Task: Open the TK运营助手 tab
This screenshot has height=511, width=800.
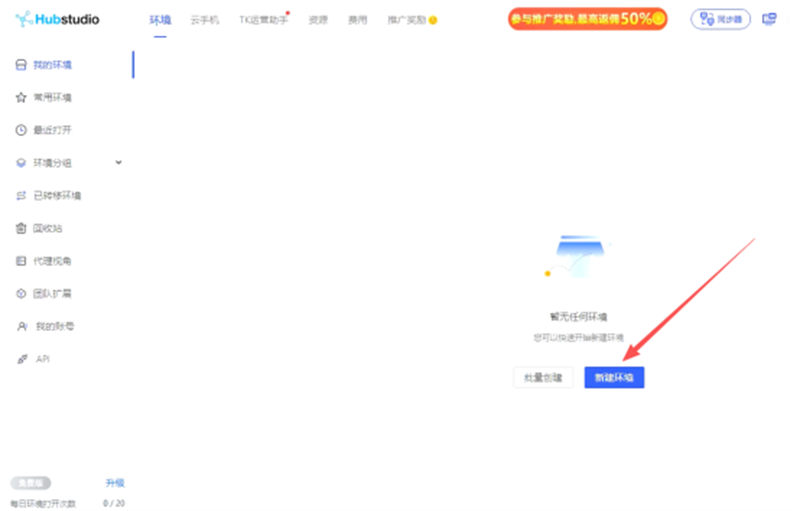Action: [x=264, y=20]
